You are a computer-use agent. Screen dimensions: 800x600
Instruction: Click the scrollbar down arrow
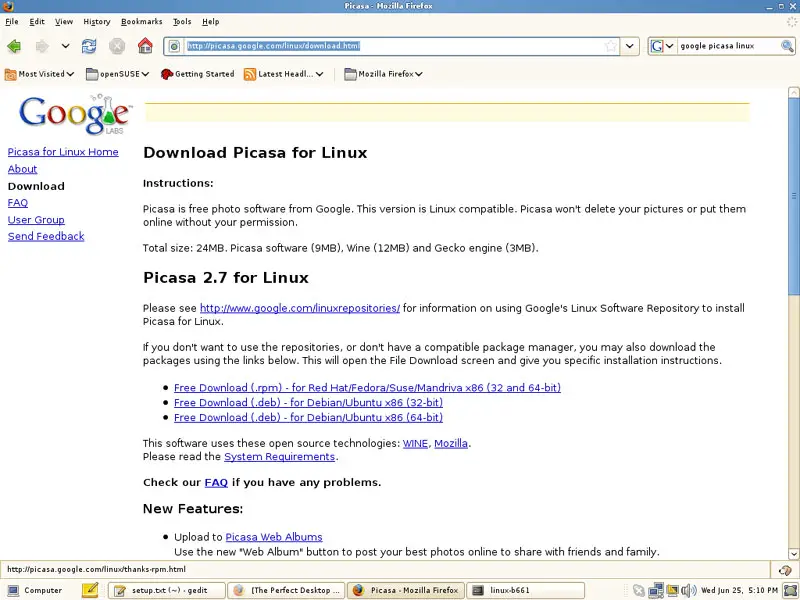[x=794, y=554]
